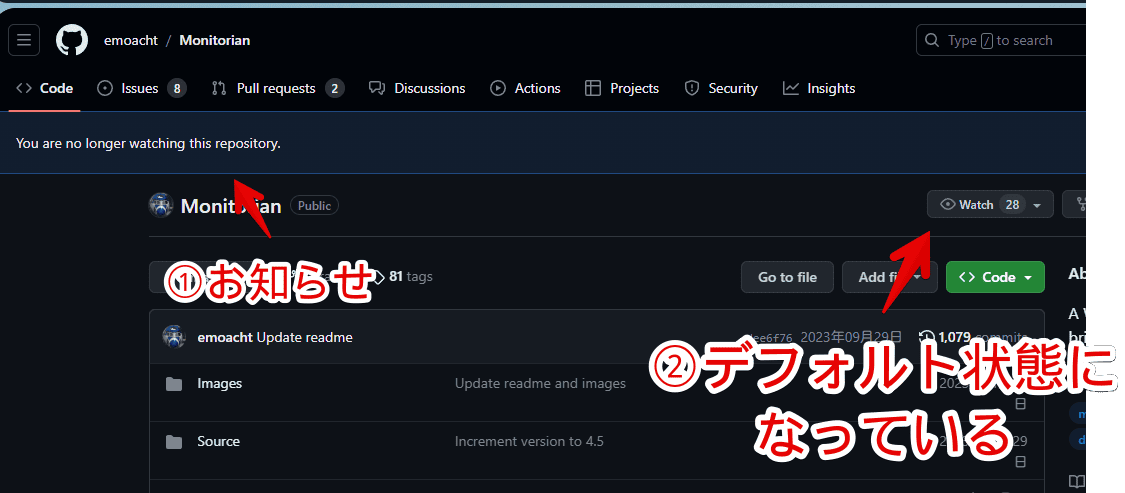Open the 1,079 commits history link
Screen dimensions: 1125x493
(x=974, y=337)
